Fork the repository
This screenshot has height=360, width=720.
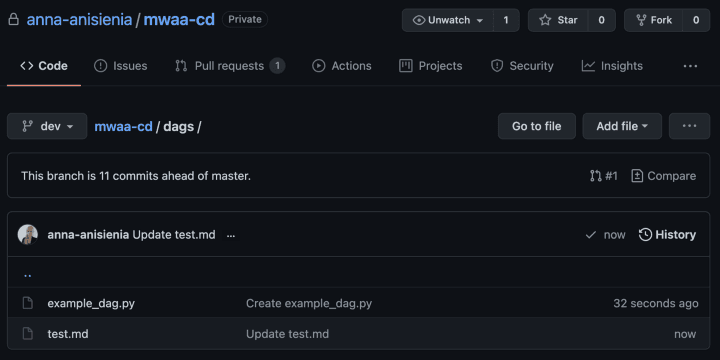click(x=653, y=20)
